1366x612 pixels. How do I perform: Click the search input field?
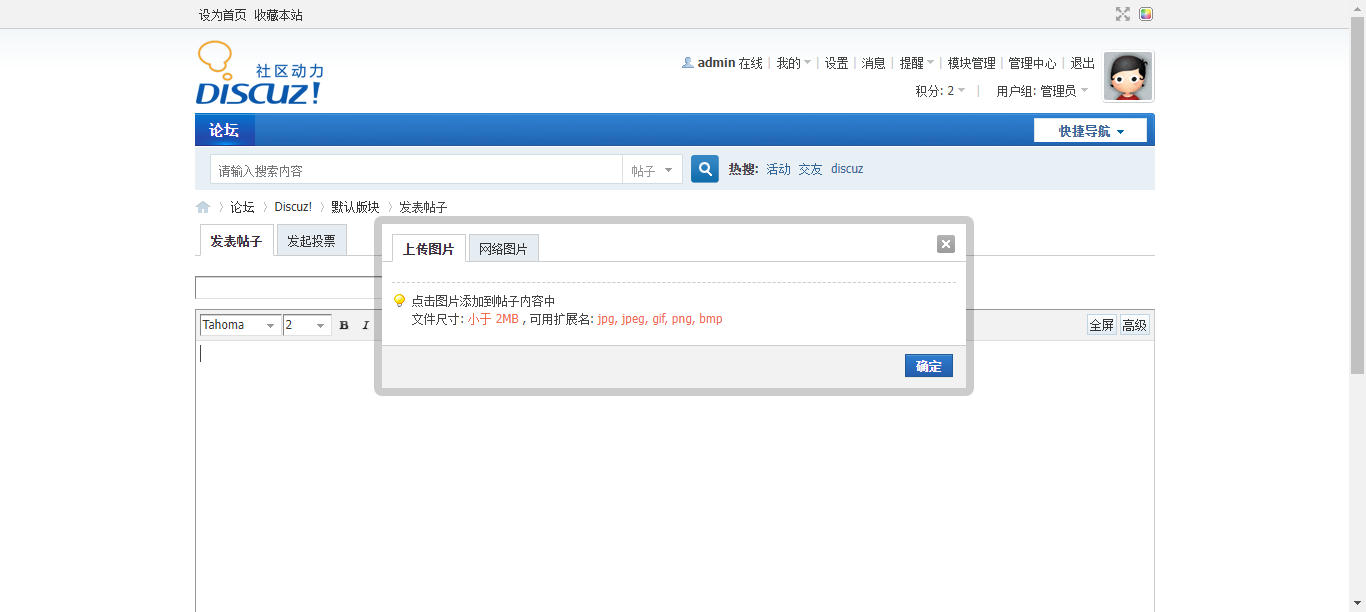point(415,170)
